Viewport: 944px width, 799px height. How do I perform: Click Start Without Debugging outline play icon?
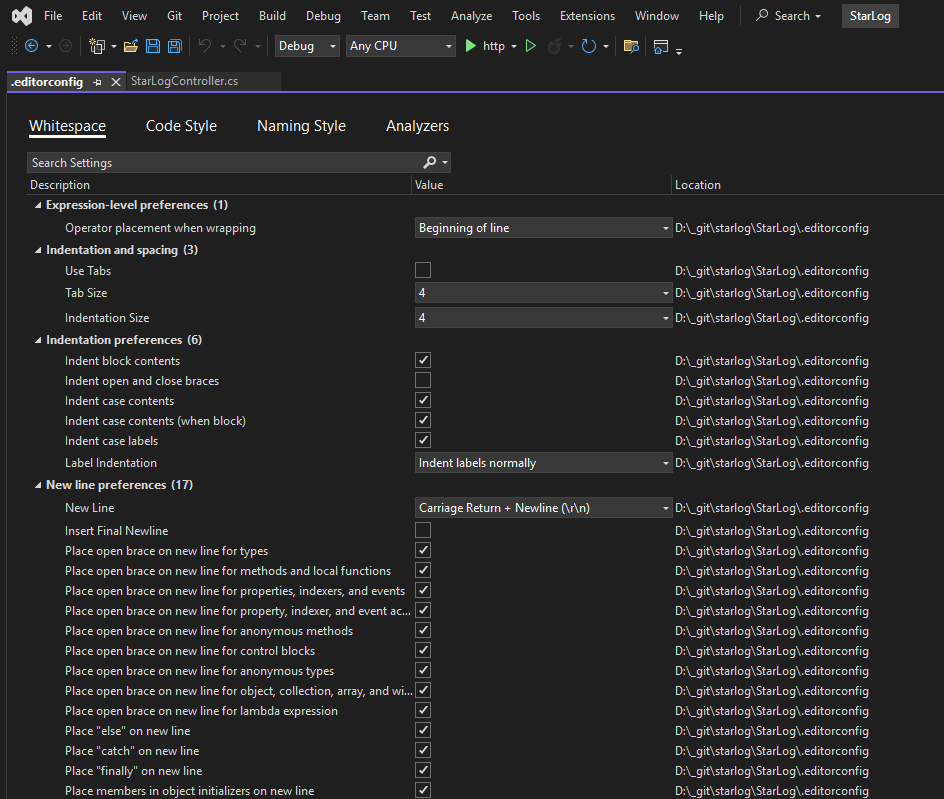tap(531, 46)
